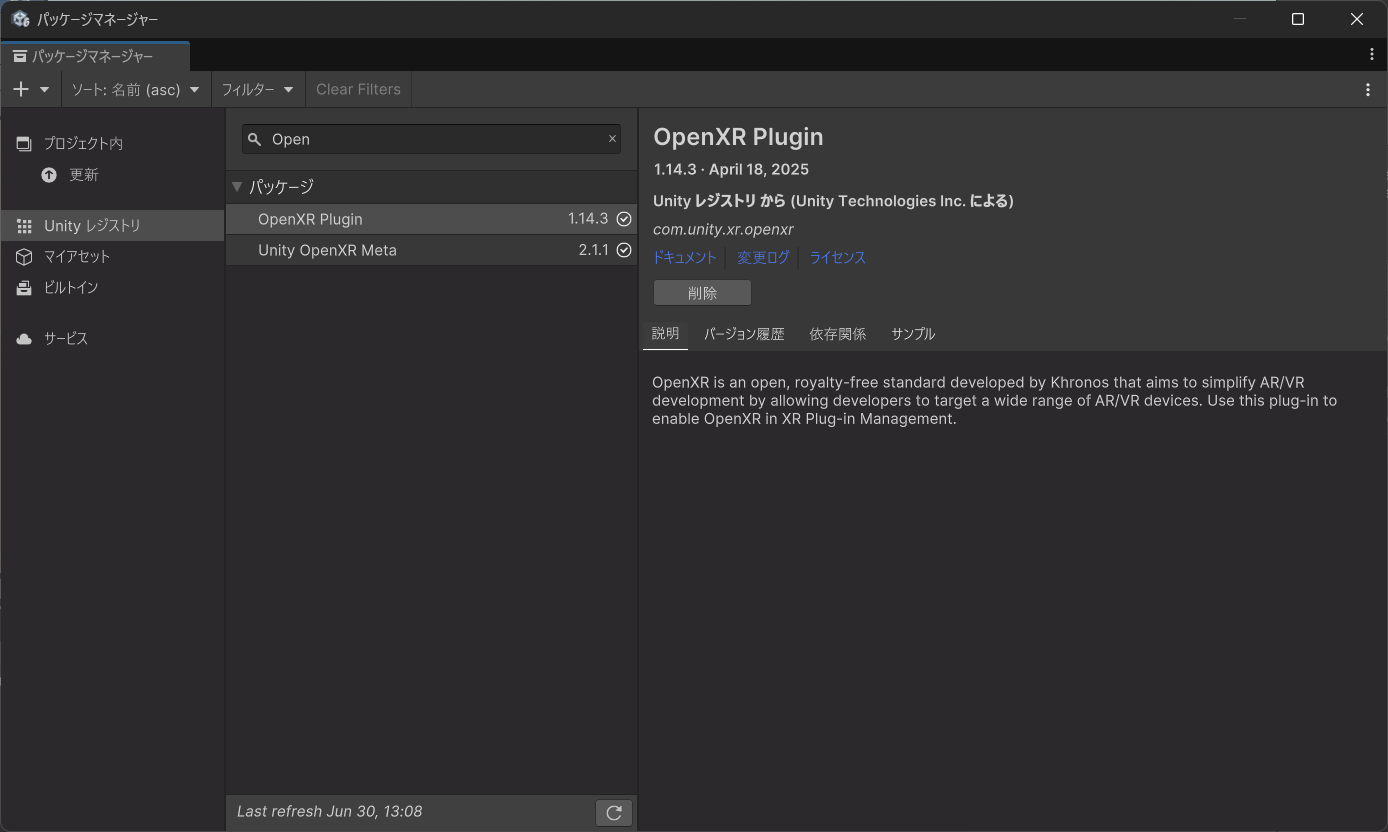Click the com.unity.xr.openxr package ID text

coord(723,229)
